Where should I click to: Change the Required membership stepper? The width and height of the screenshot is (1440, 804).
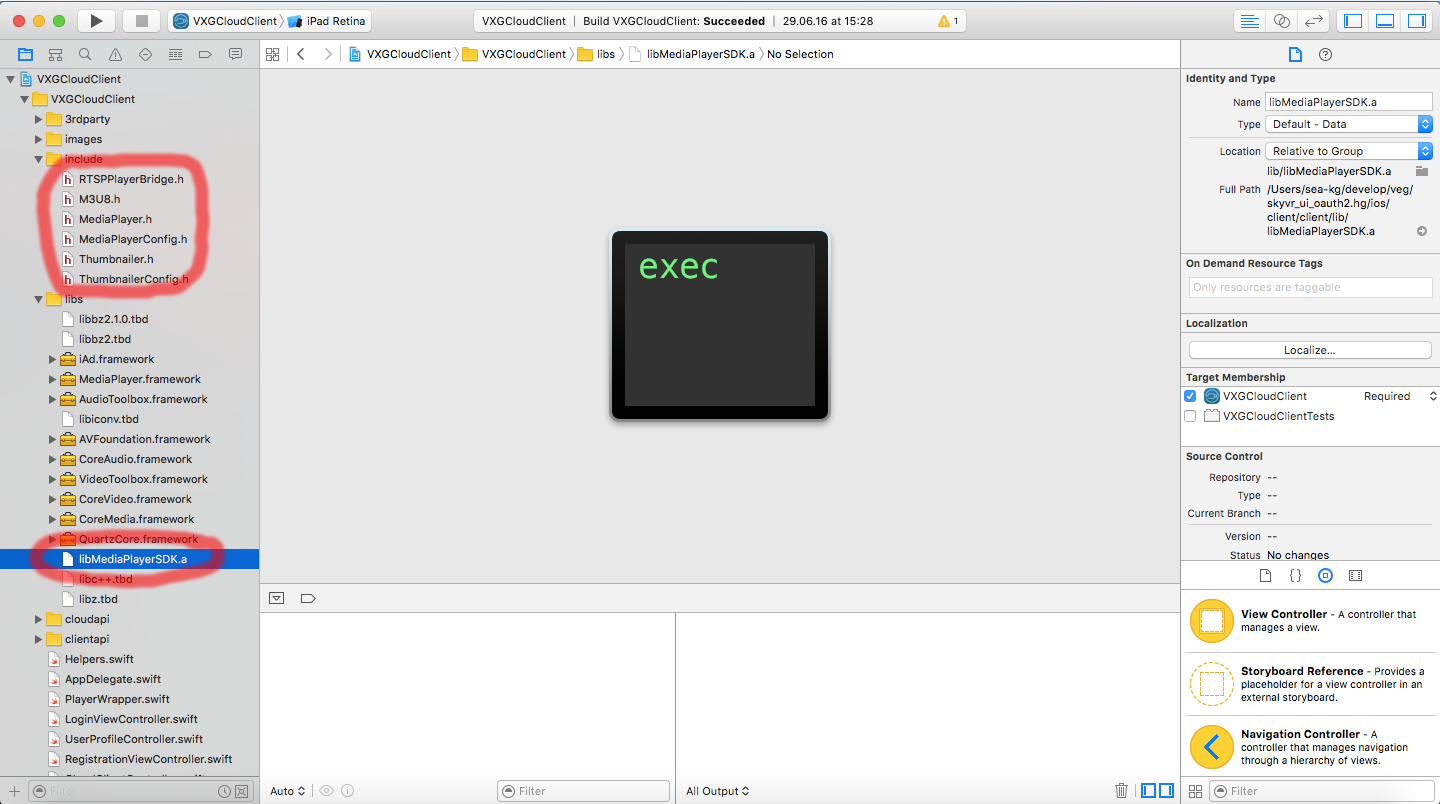1432,396
